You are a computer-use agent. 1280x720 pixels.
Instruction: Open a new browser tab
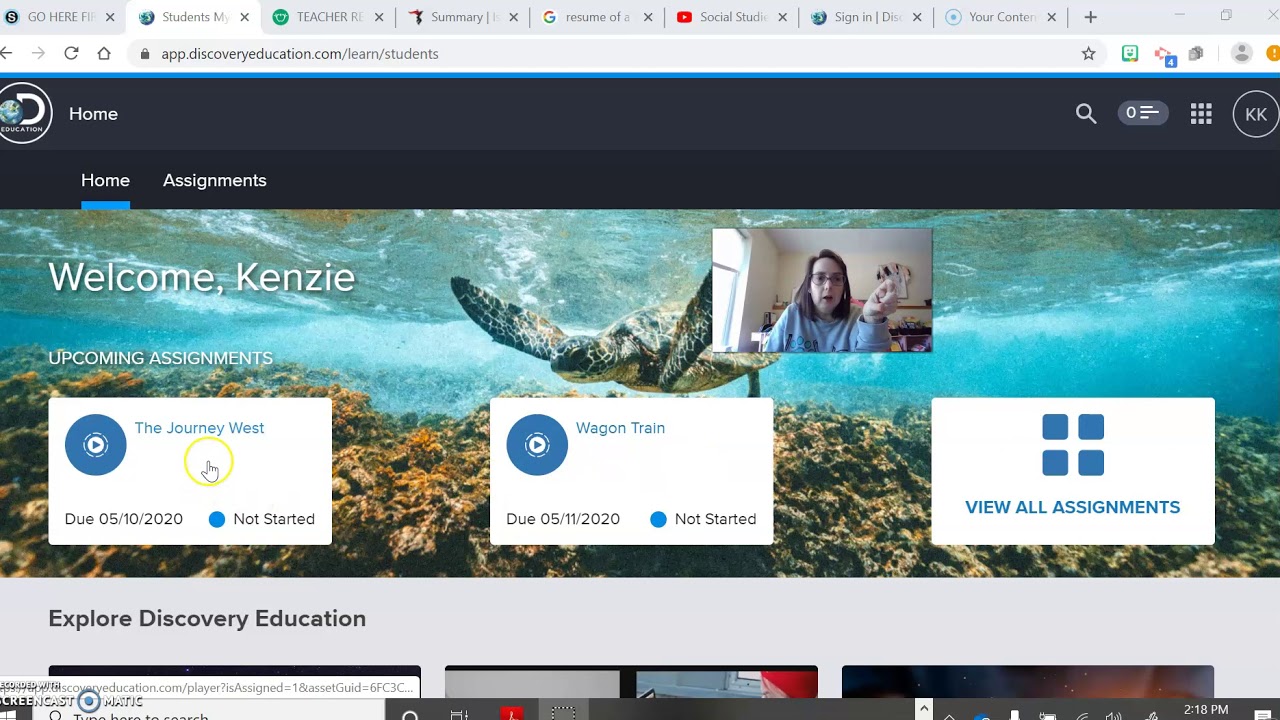click(x=1091, y=17)
